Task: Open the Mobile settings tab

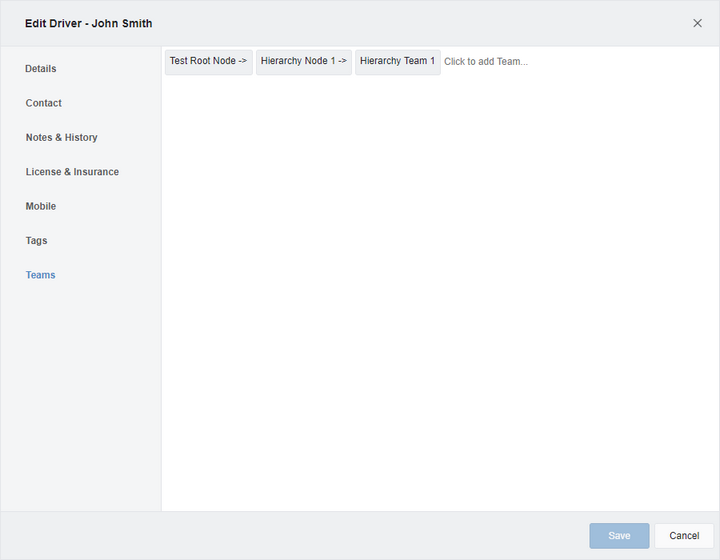Action: point(41,206)
